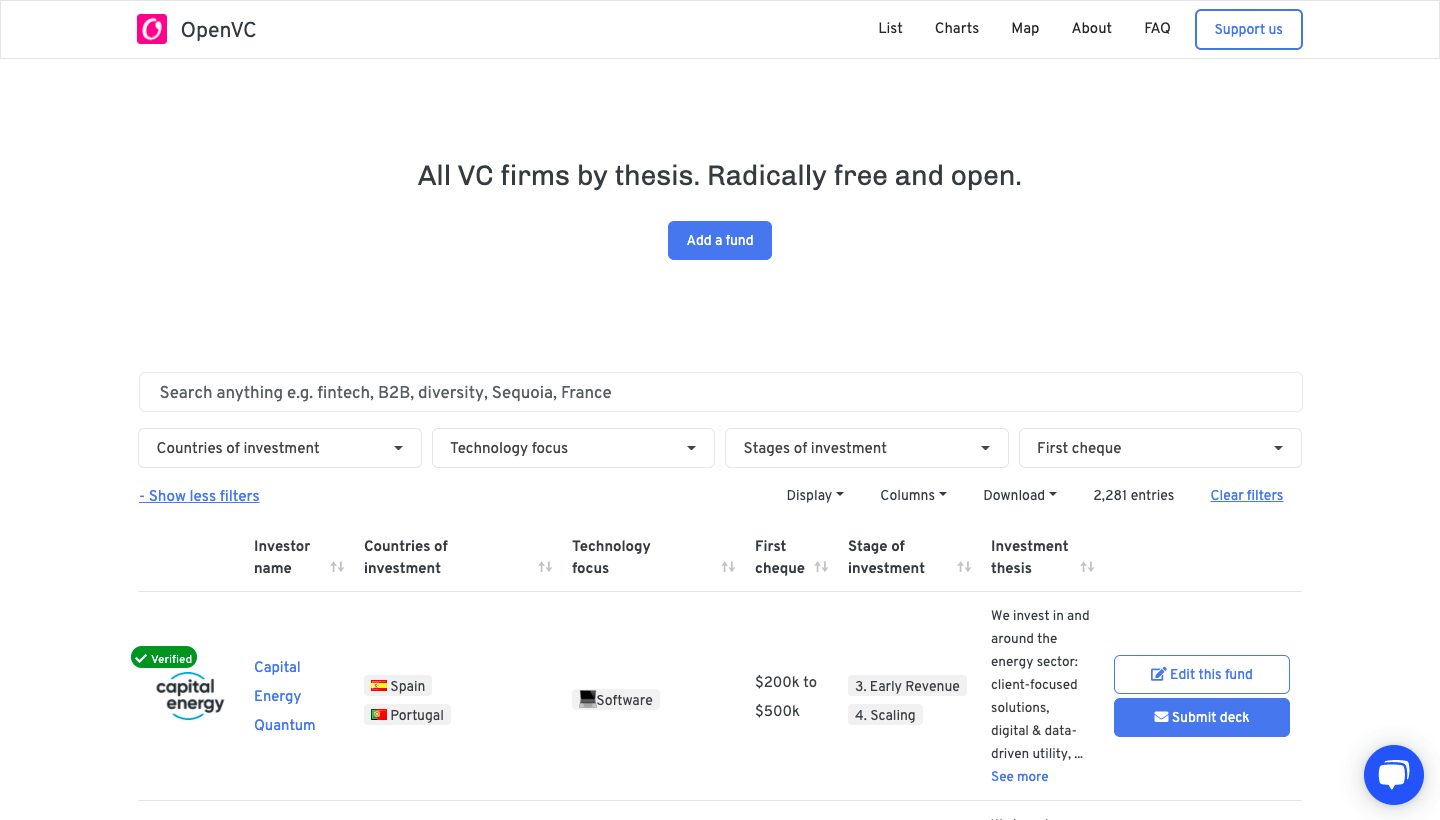Viewport: 1440px width, 820px height.
Task: Sort by First cheque column arrows
Action: 821,567
